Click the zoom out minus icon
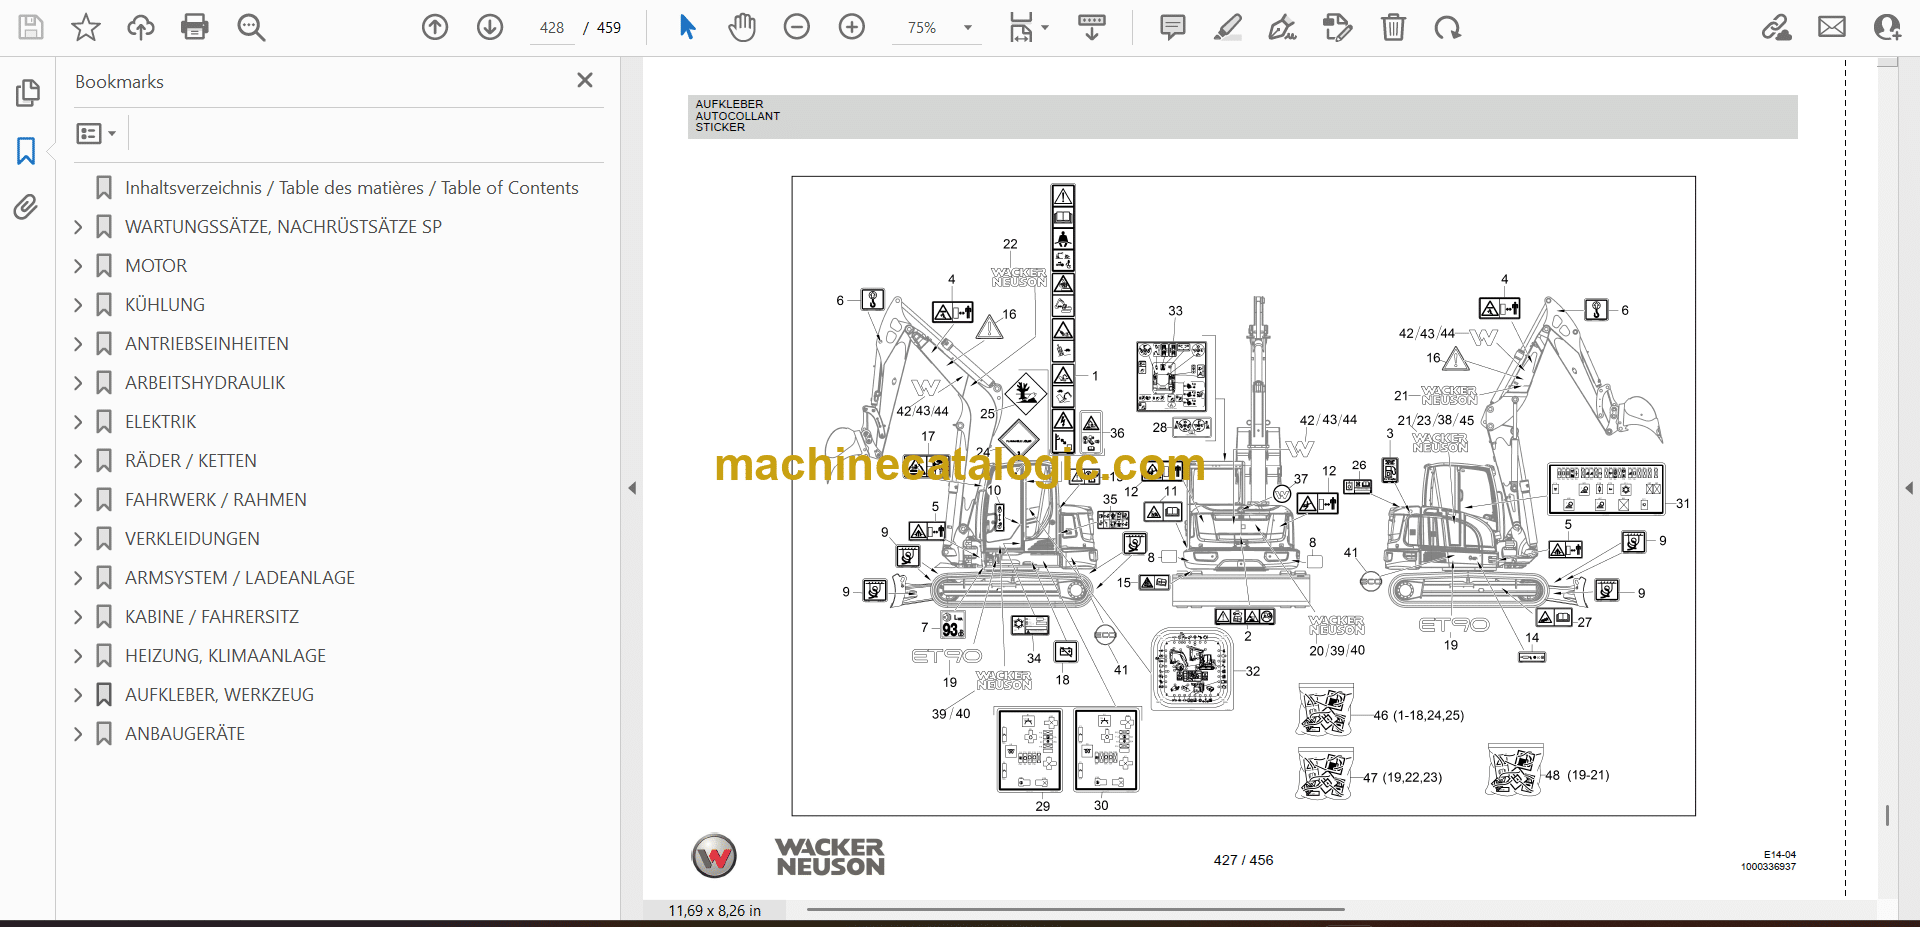This screenshot has height=927, width=1920. coord(797,27)
